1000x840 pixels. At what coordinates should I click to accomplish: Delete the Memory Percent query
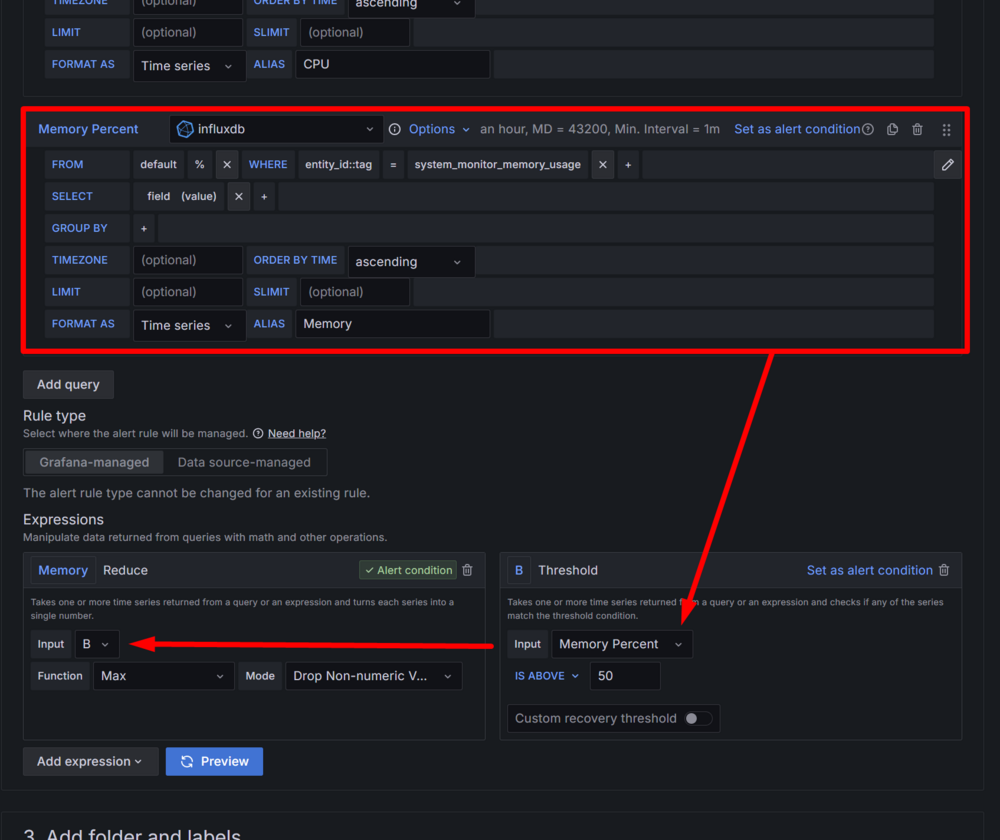[917, 129]
